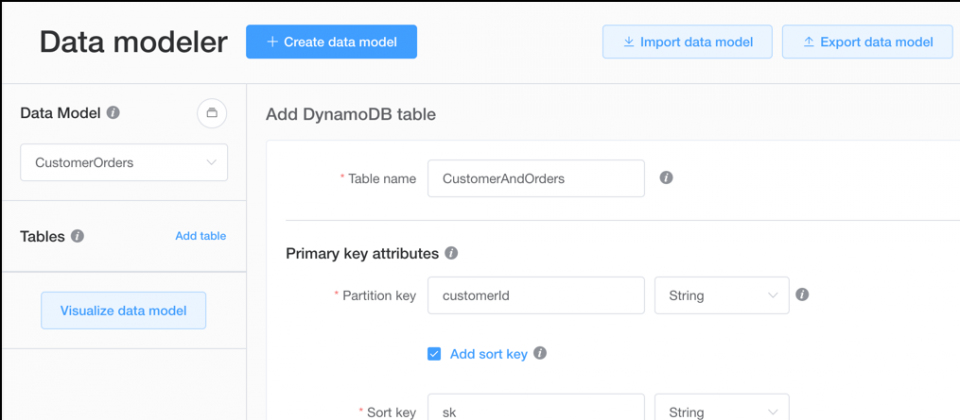Click the Add sort key label text
Viewport: 960px width, 420px height.
(489, 354)
